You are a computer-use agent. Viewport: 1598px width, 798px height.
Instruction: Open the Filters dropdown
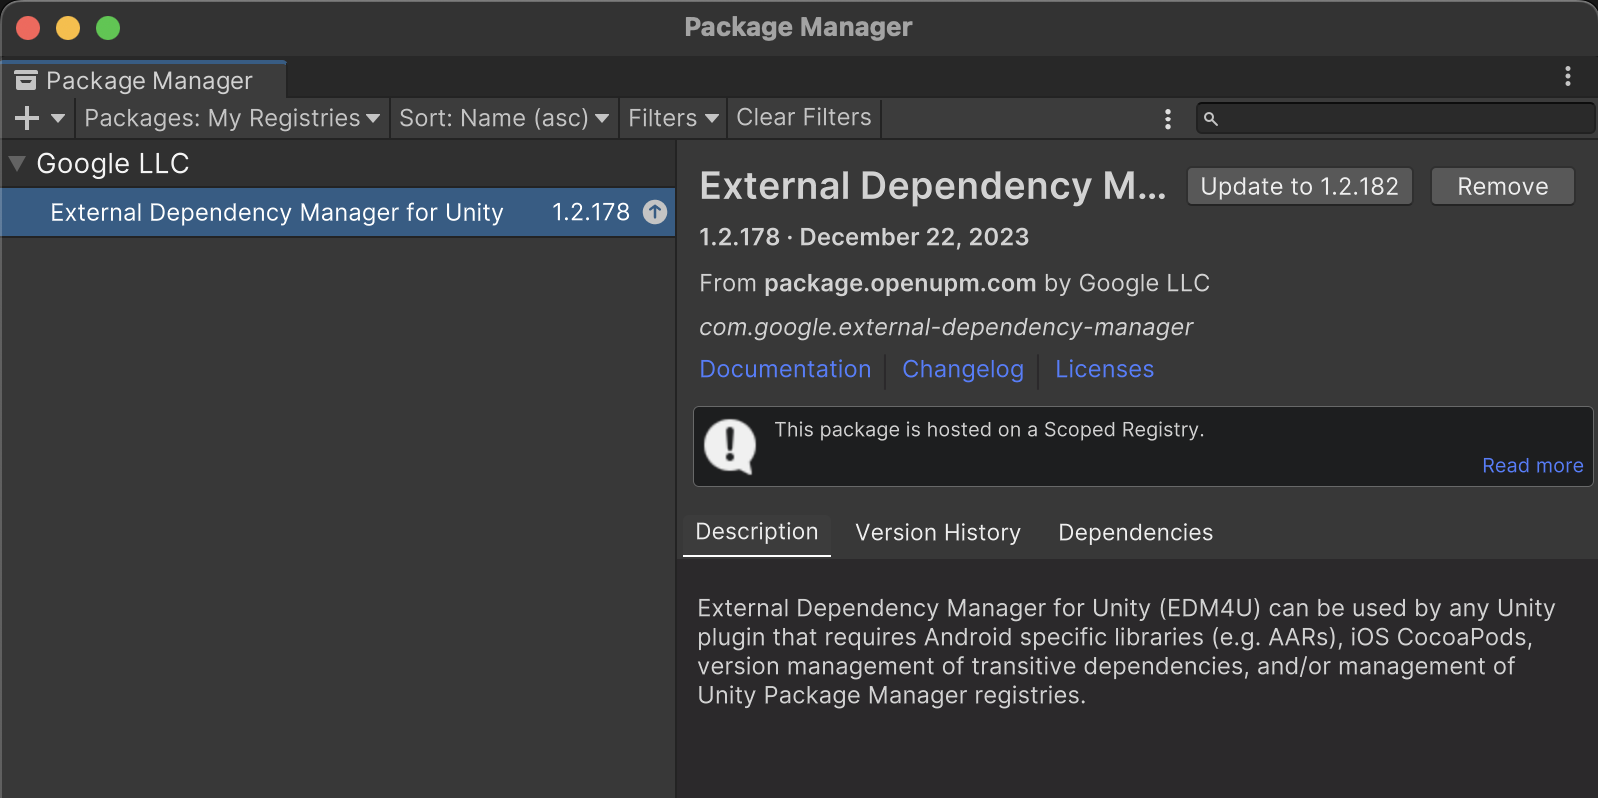[x=673, y=118]
